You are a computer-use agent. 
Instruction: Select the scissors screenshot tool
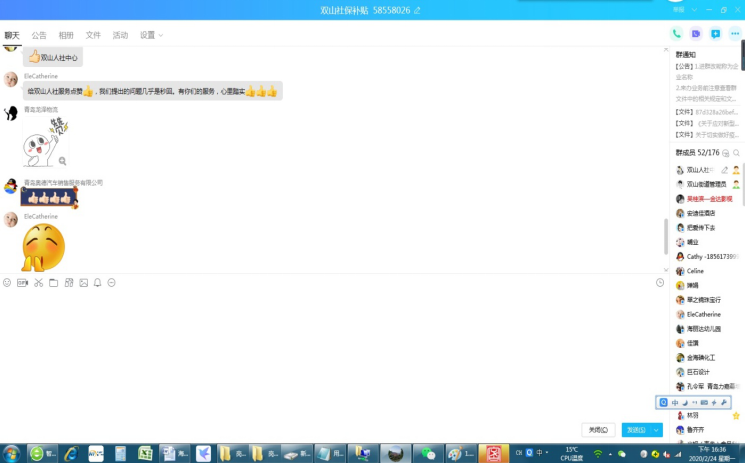point(38,283)
